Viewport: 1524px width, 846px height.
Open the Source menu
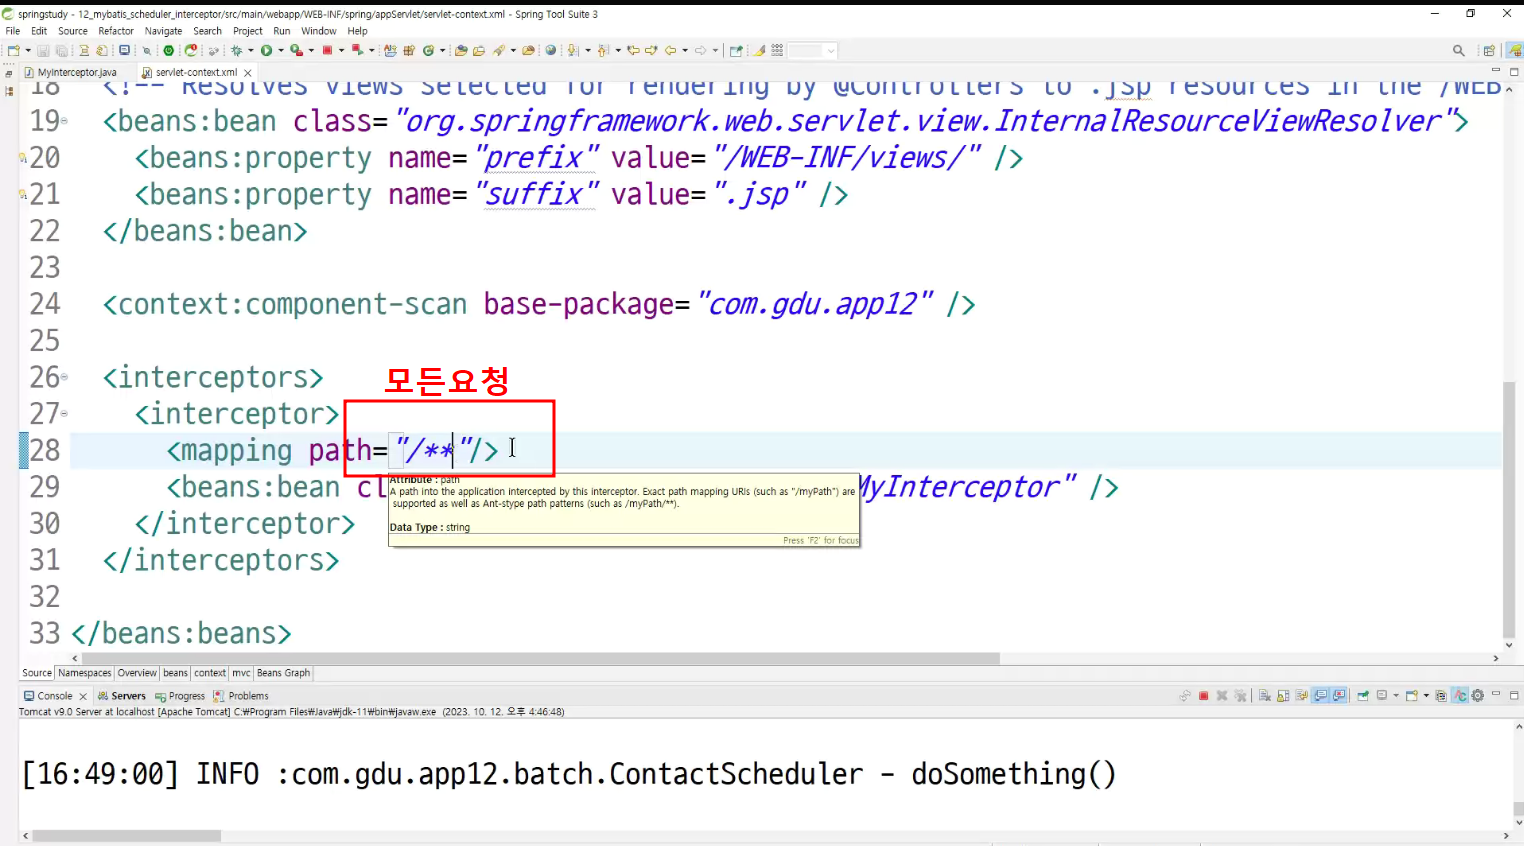click(73, 31)
